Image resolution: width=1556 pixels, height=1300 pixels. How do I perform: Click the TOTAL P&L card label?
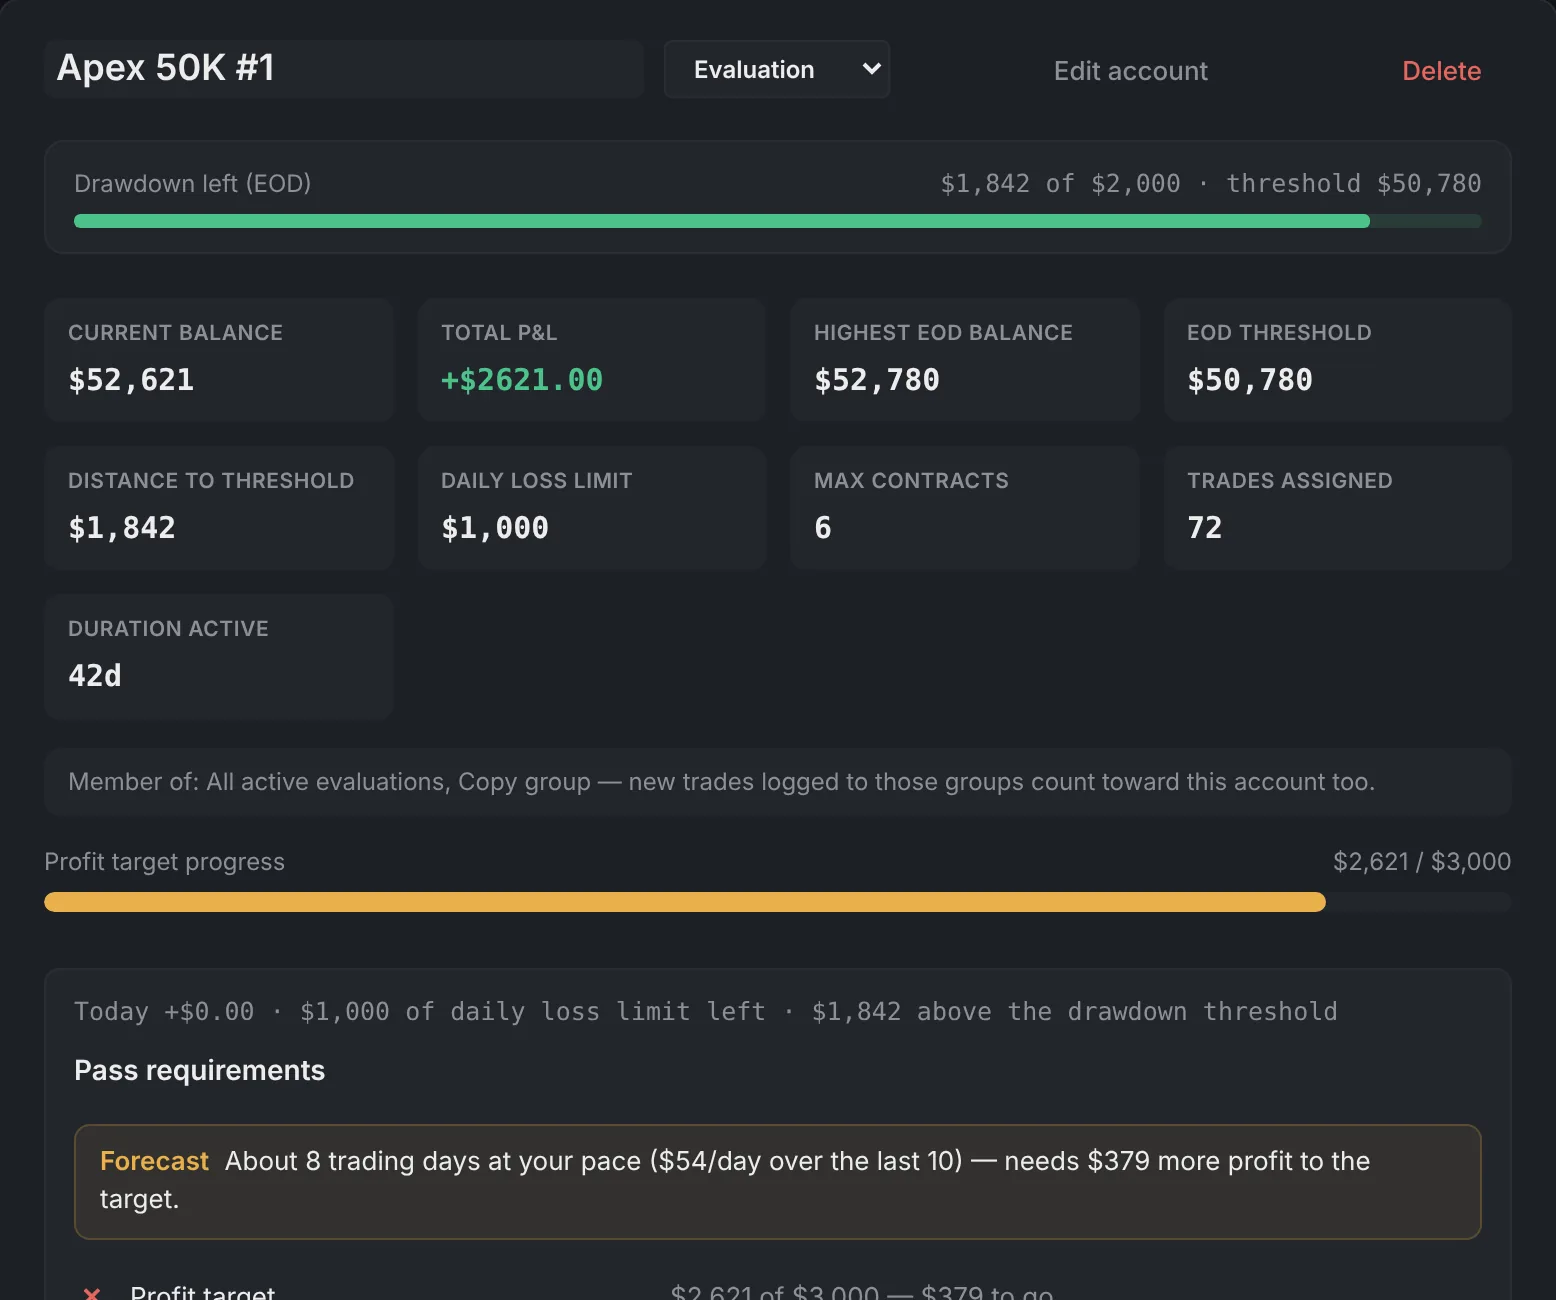pos(499,333)
